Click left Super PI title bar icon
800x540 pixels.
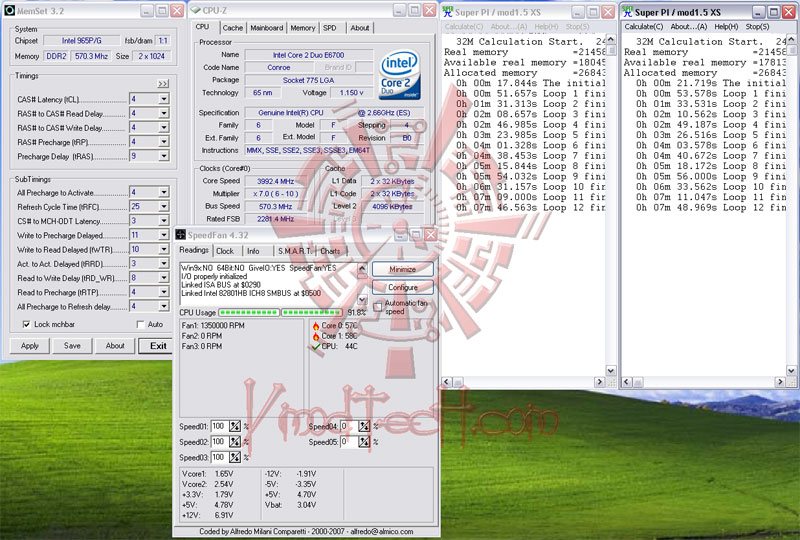point(447,11)
